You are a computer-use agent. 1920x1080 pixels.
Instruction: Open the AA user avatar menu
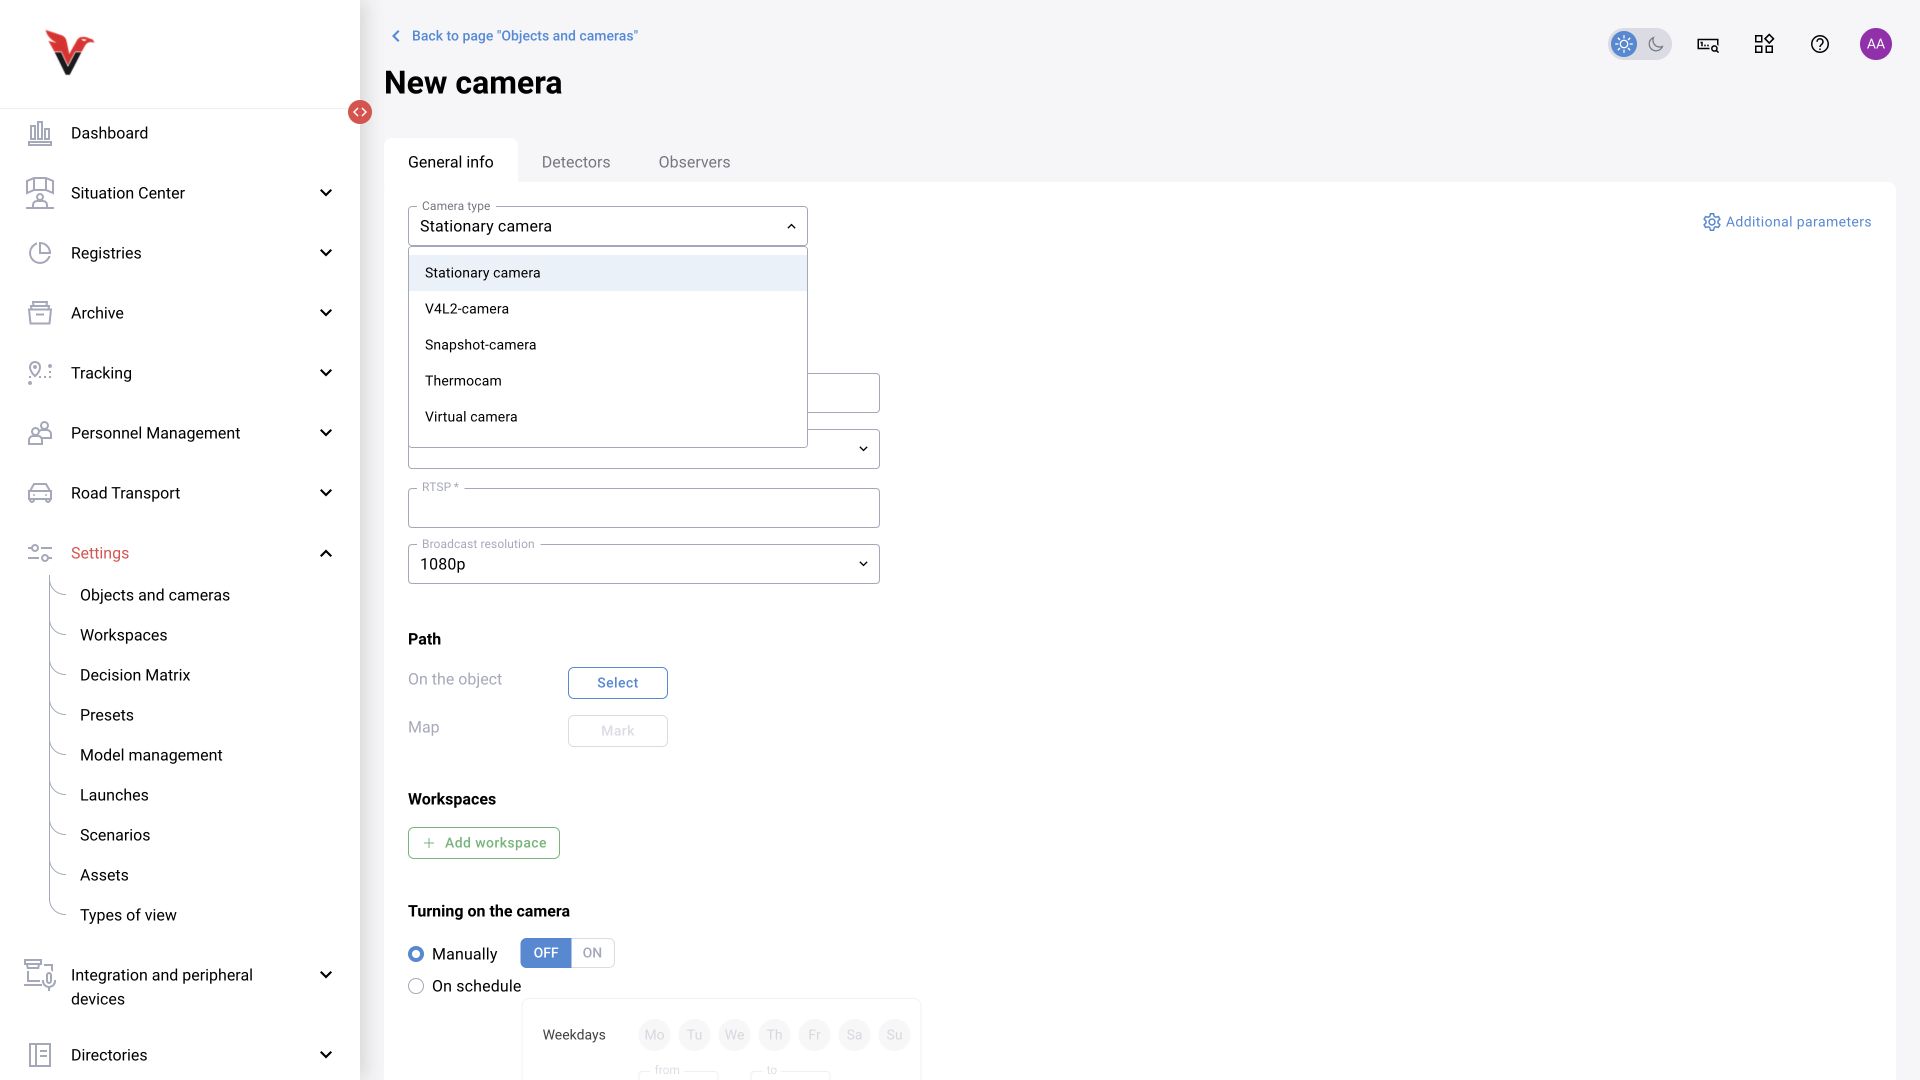pyautogui.click(x=1876, y=44)
